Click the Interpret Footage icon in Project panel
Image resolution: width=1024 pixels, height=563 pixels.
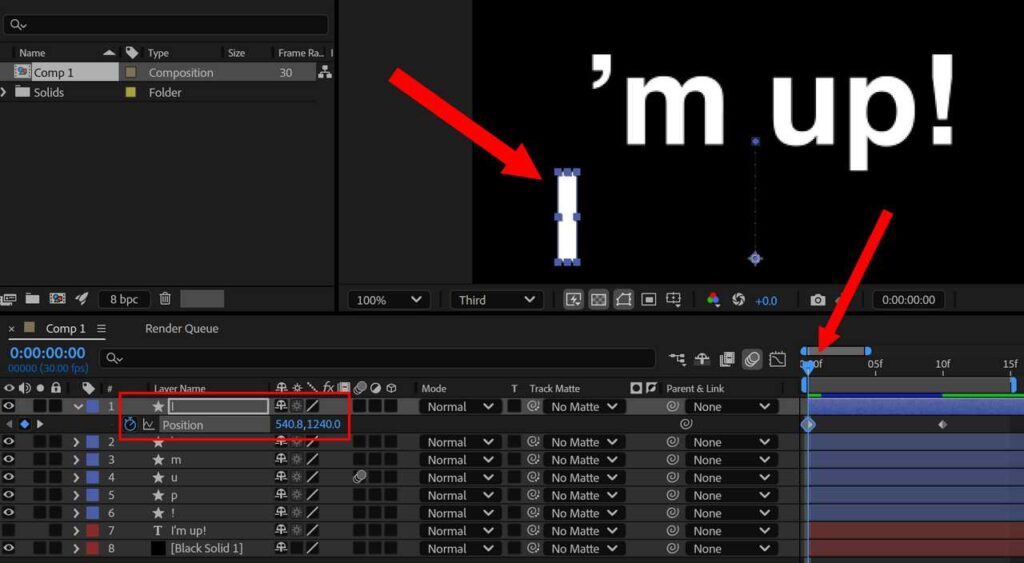8,299
